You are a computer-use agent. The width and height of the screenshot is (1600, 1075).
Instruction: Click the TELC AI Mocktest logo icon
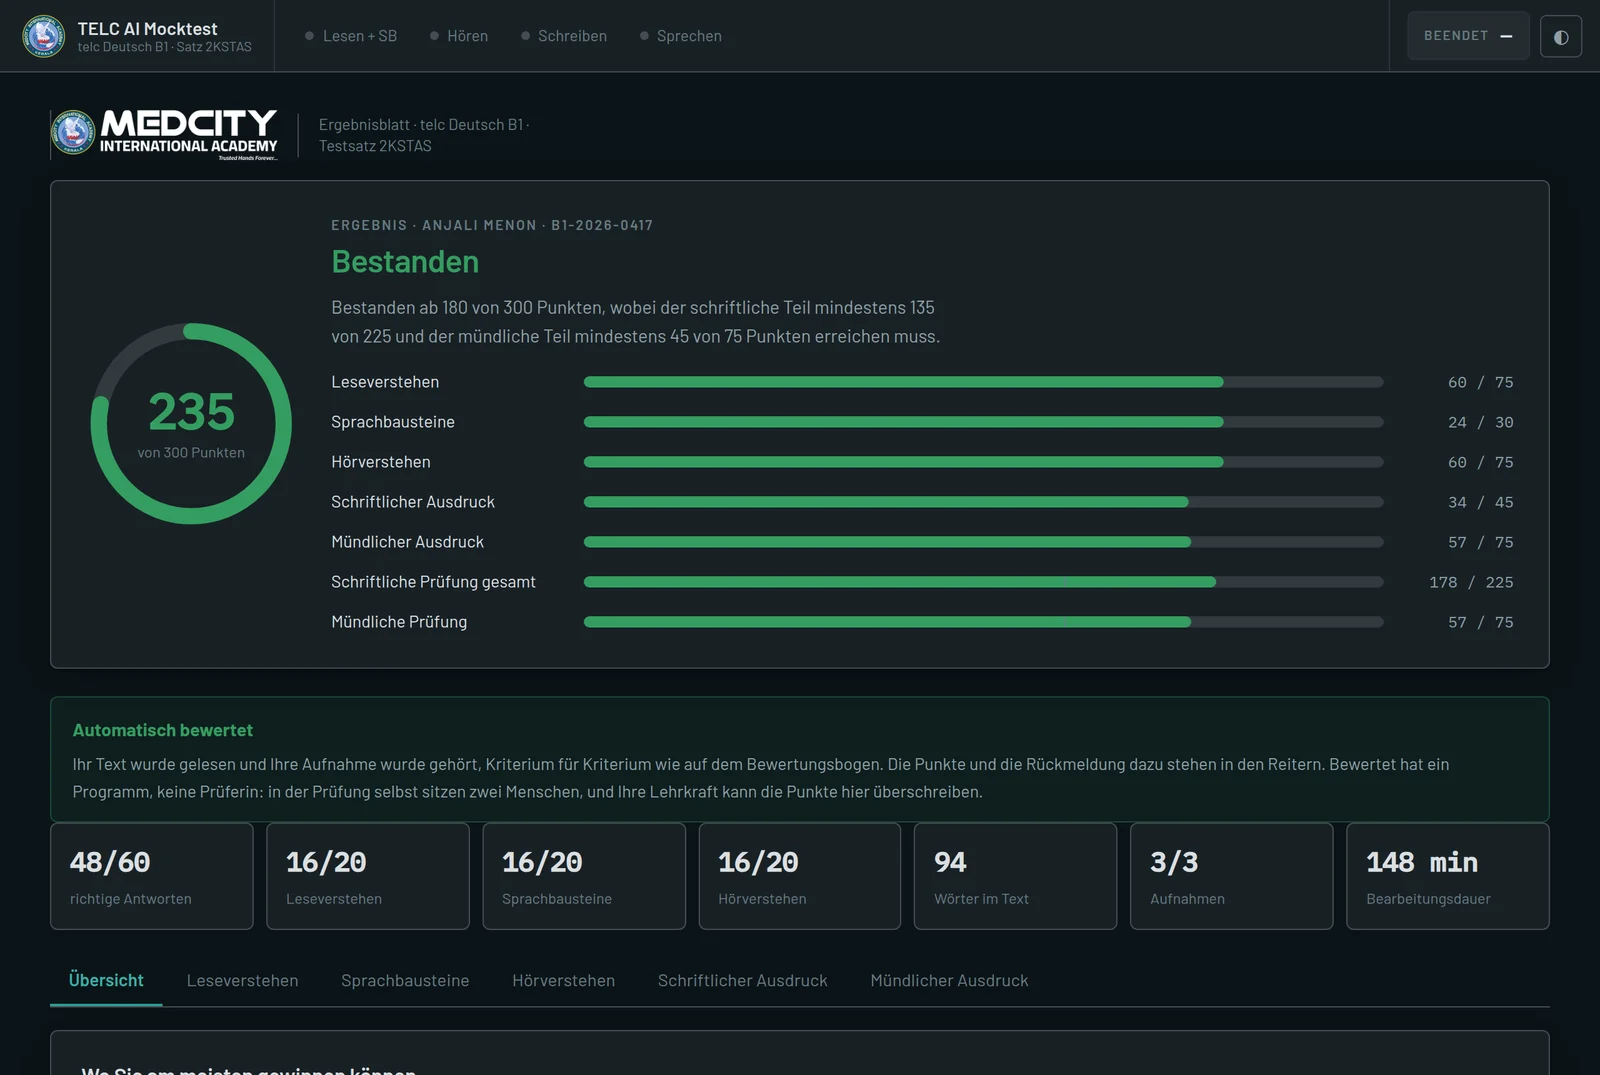coord(44,36)
